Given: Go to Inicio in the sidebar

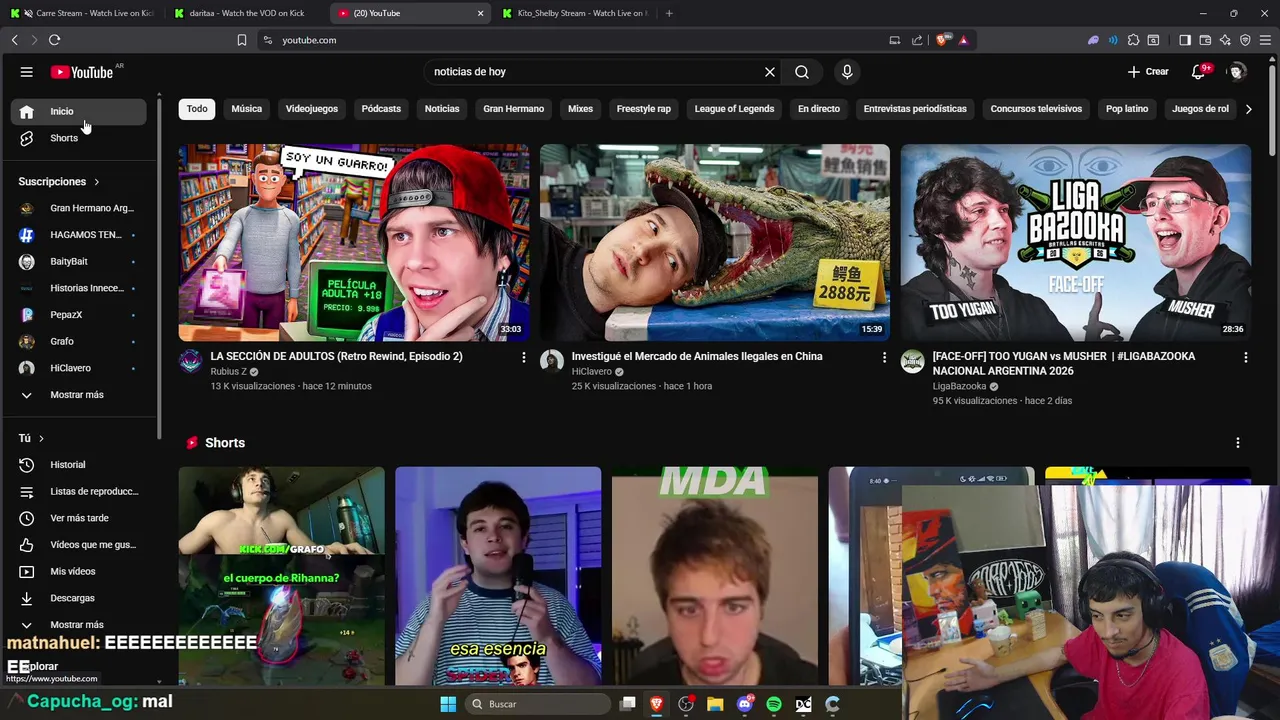Looking at the screenshot, I should click(78, 112).
